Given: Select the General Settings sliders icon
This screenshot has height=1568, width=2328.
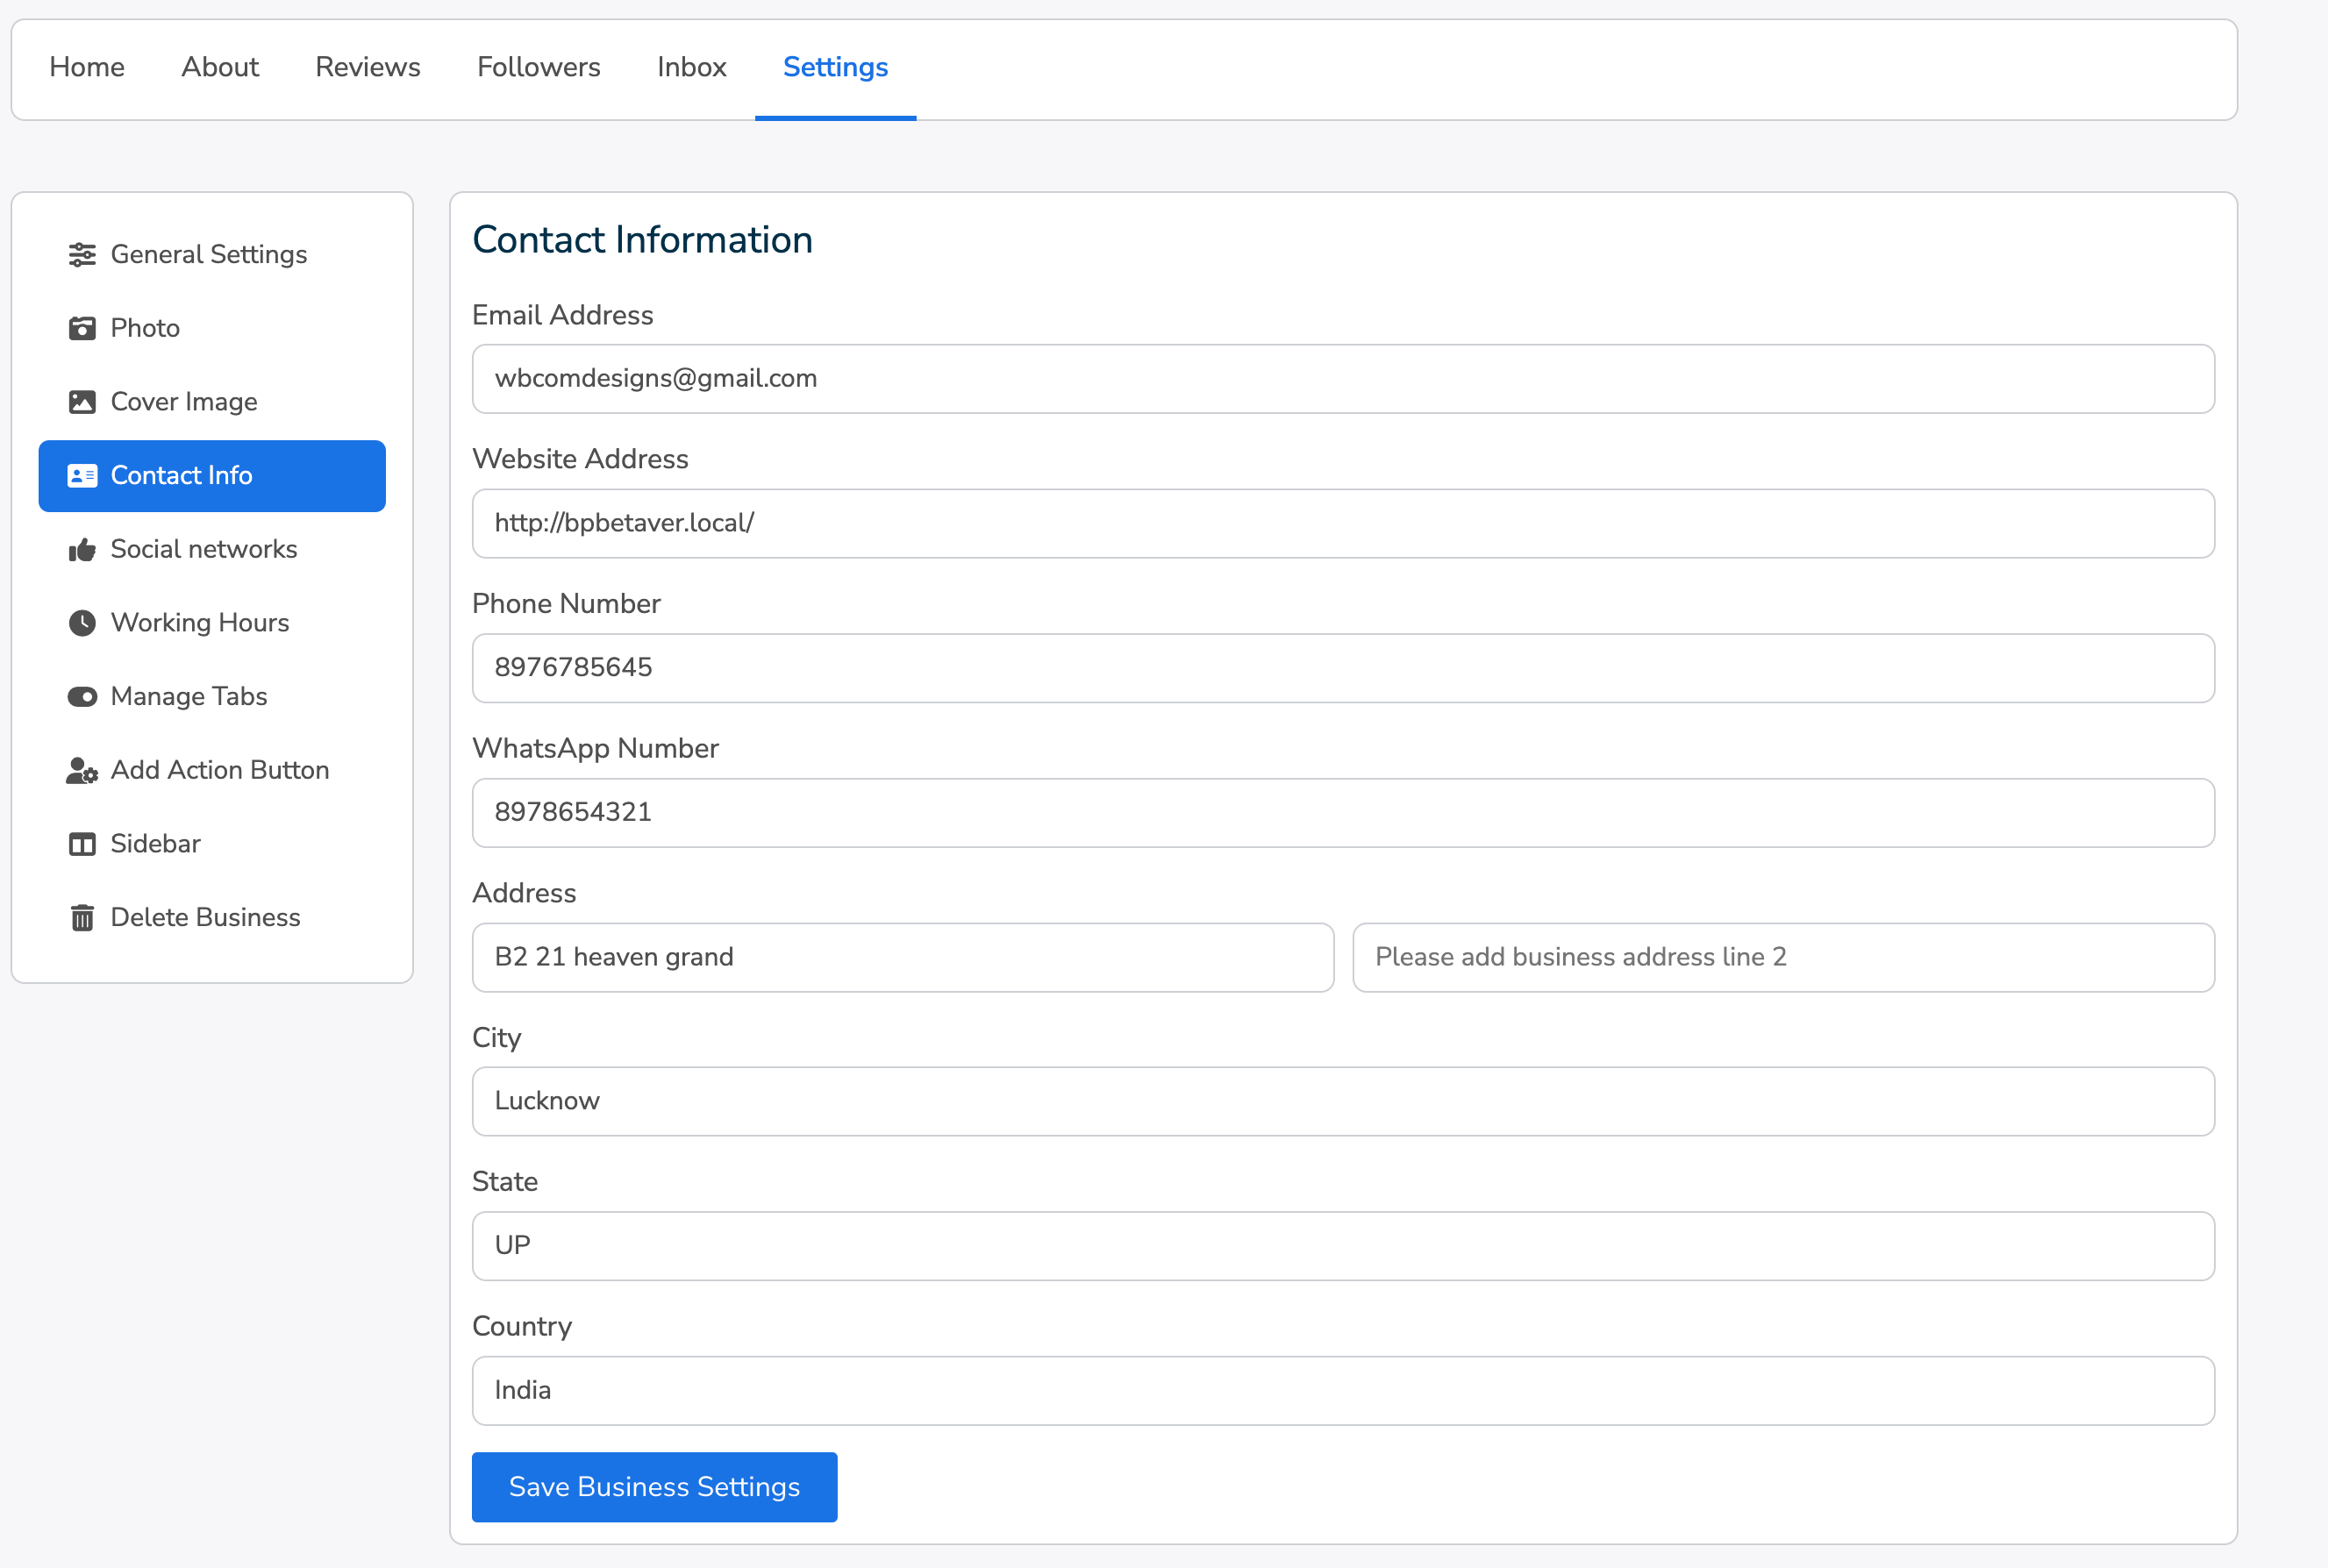Looking at the screenshot, I should [x=83, y=254].
